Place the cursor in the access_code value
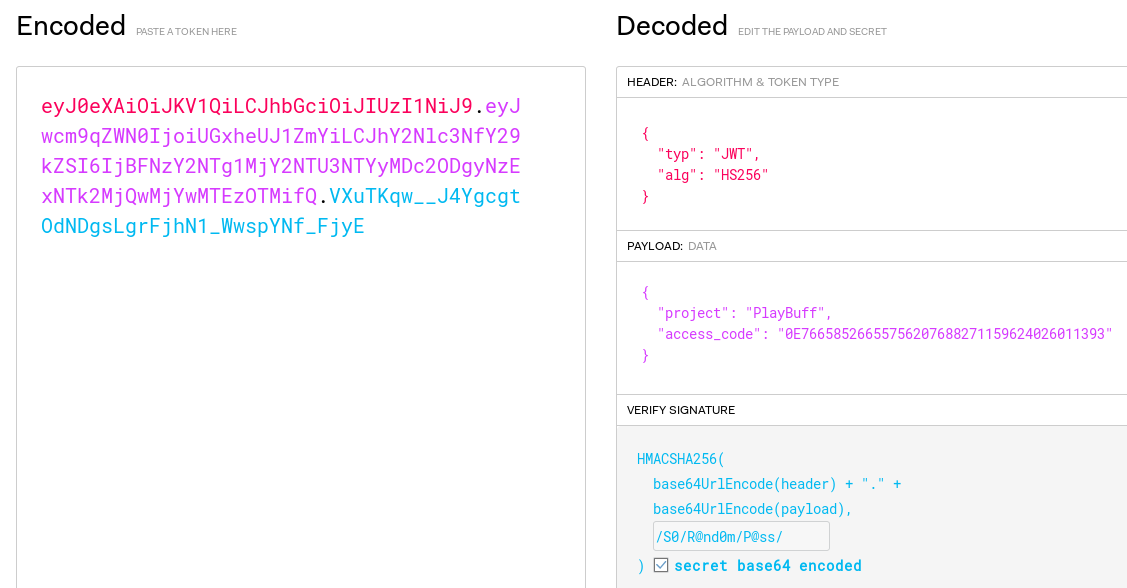 [944, 334]
